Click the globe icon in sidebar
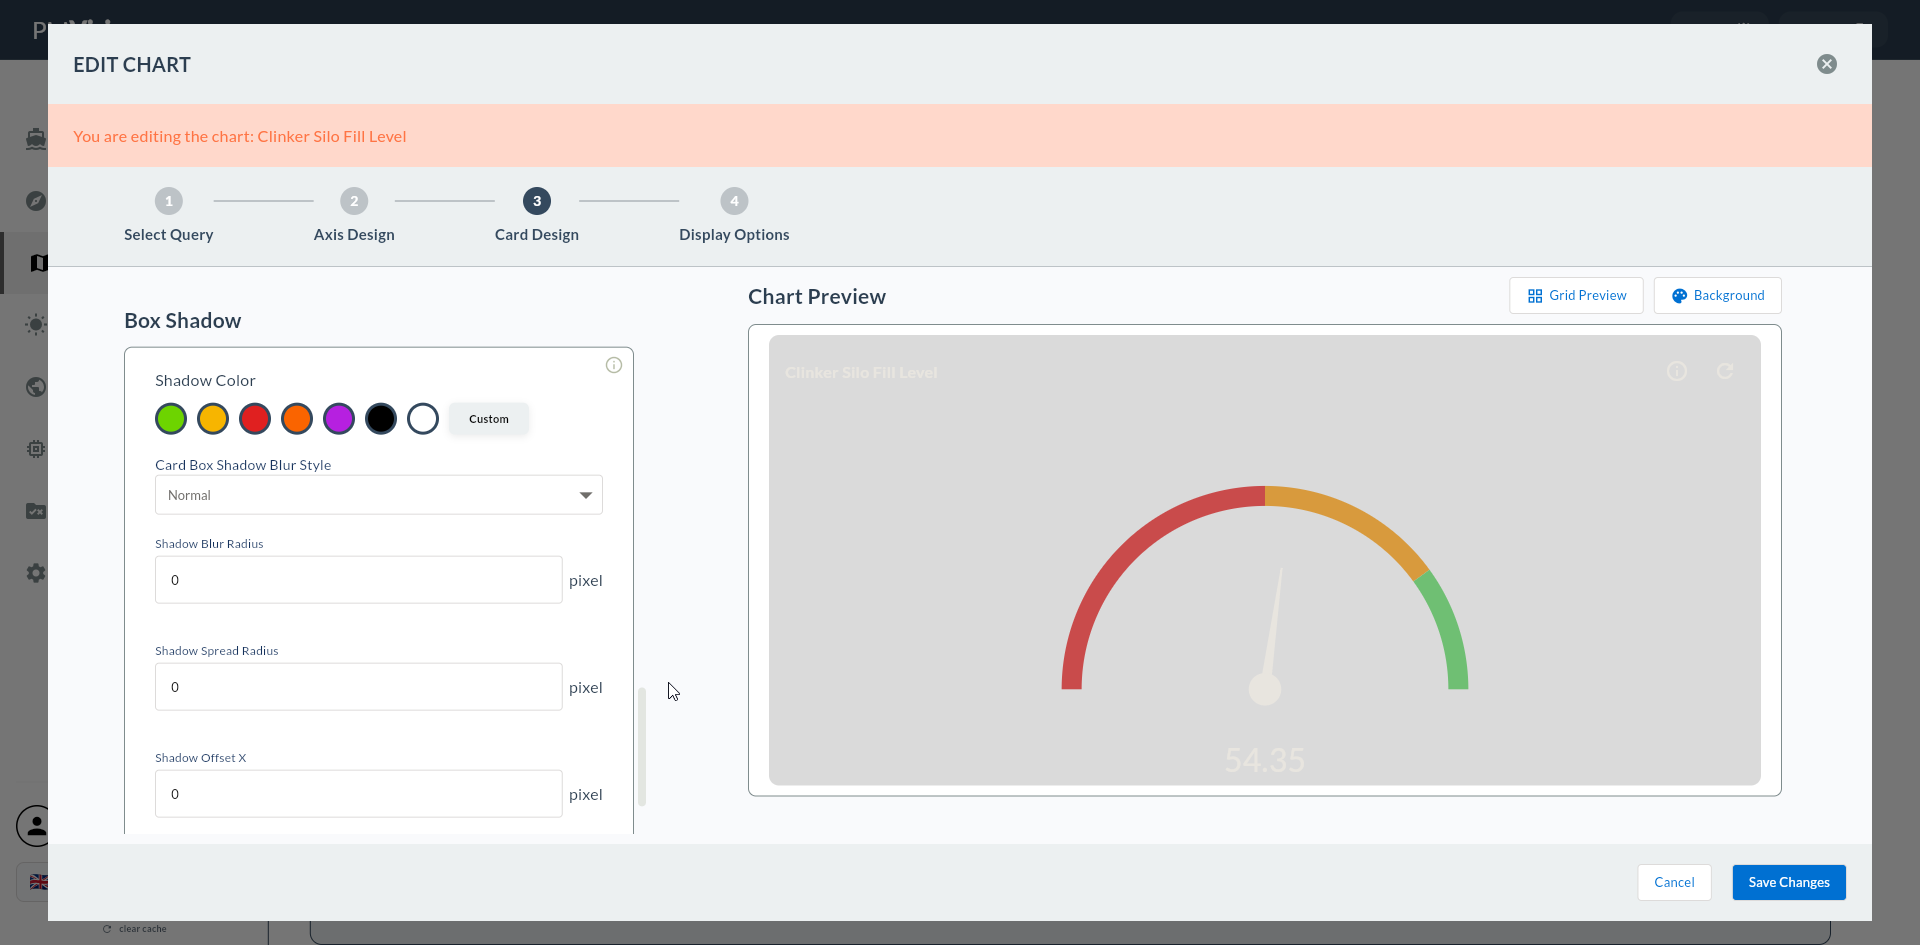This screenshot has width=1920, height=945. click(36, 387)
